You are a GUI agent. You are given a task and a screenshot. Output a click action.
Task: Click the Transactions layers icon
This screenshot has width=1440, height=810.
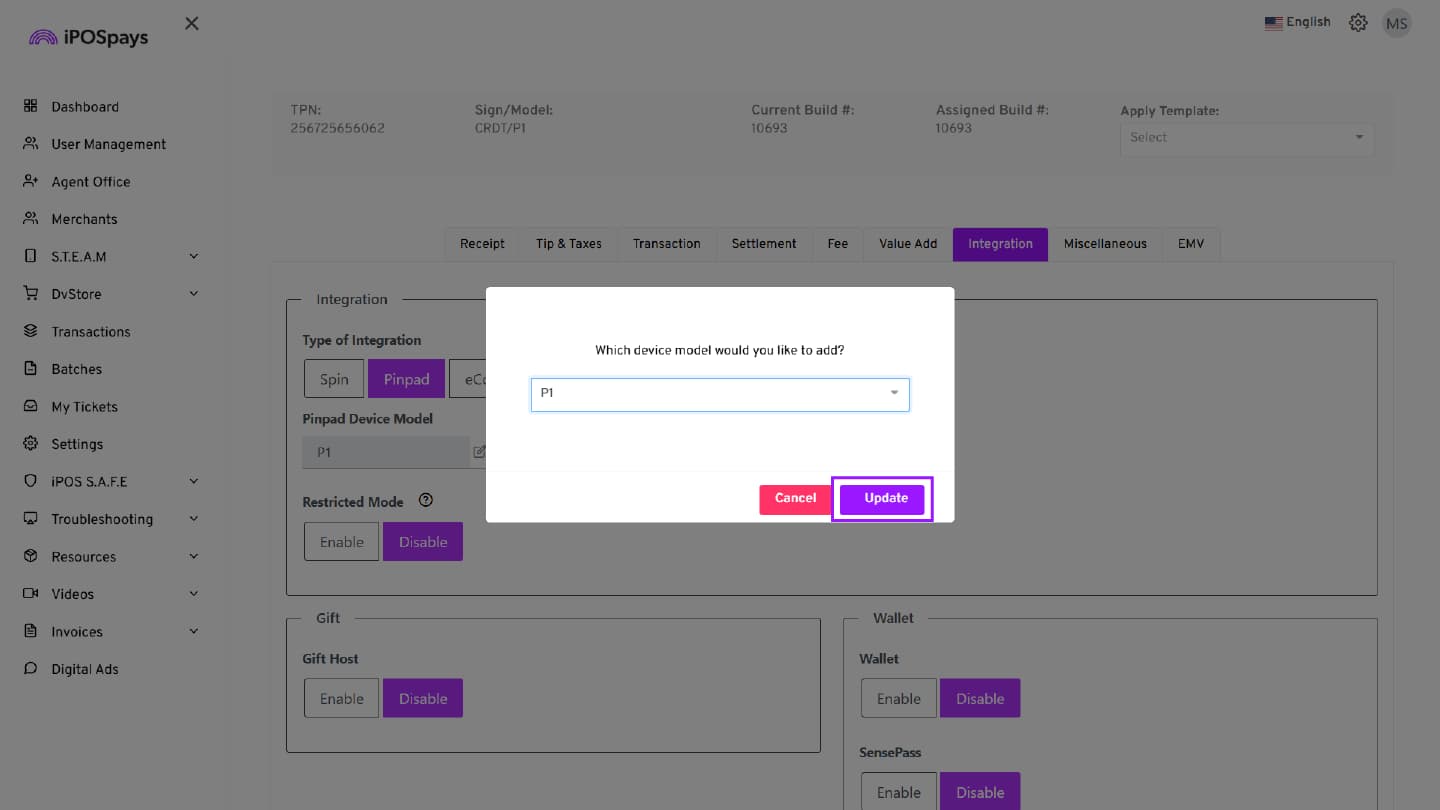(30, 331)
